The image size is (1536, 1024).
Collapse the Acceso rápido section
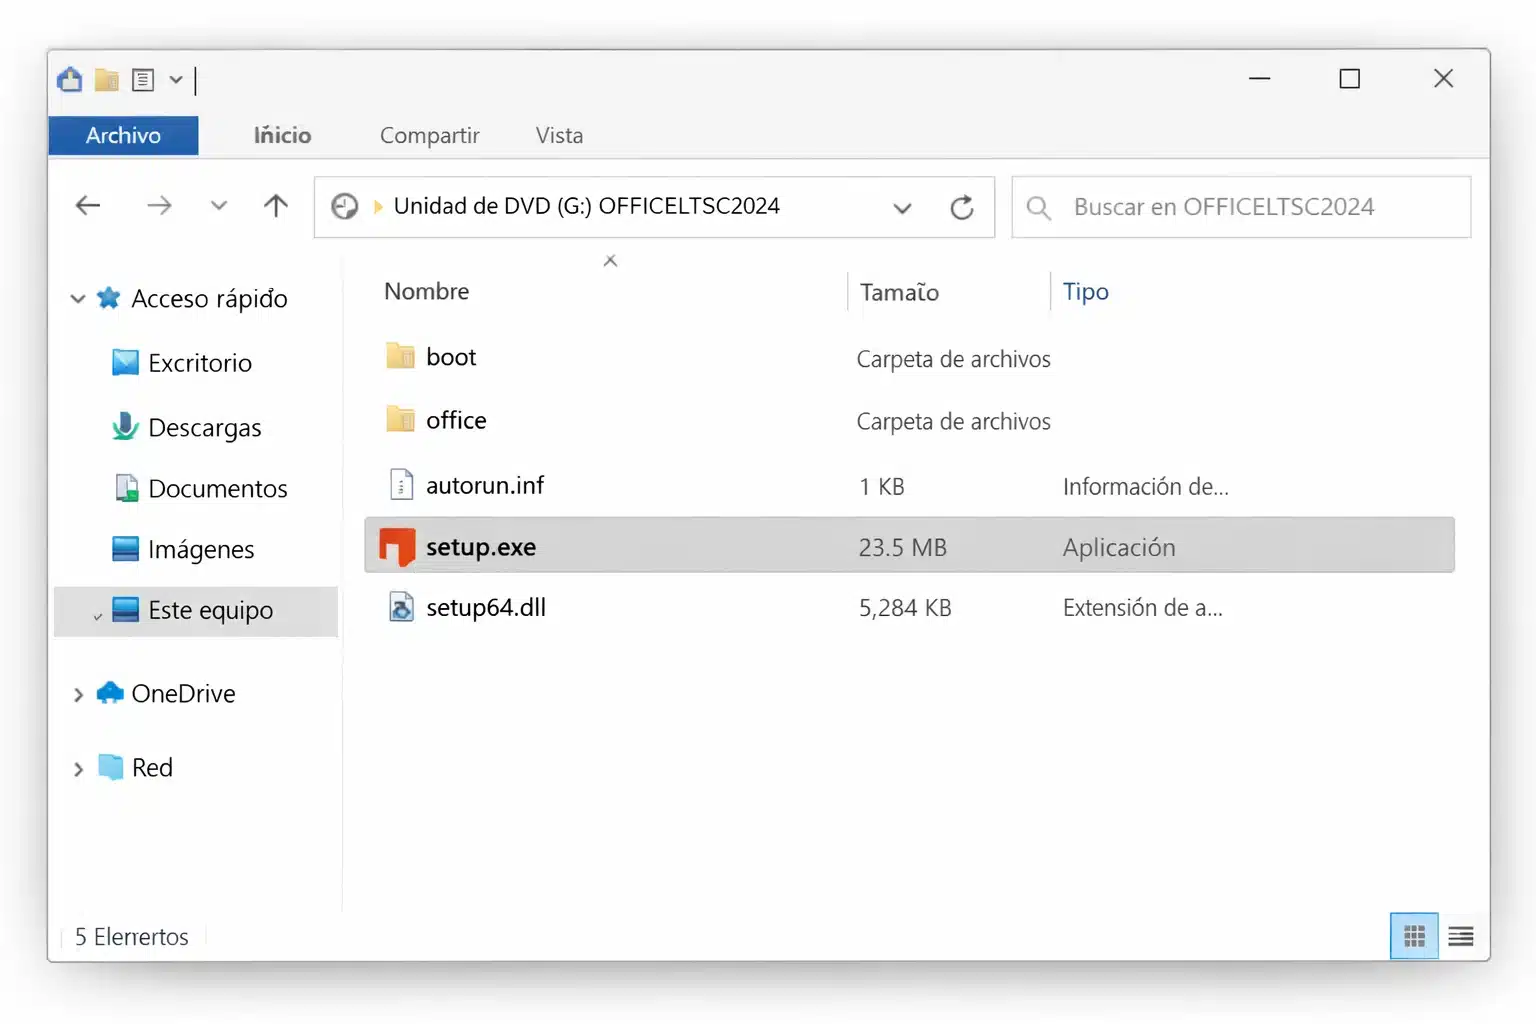(77, 298)
